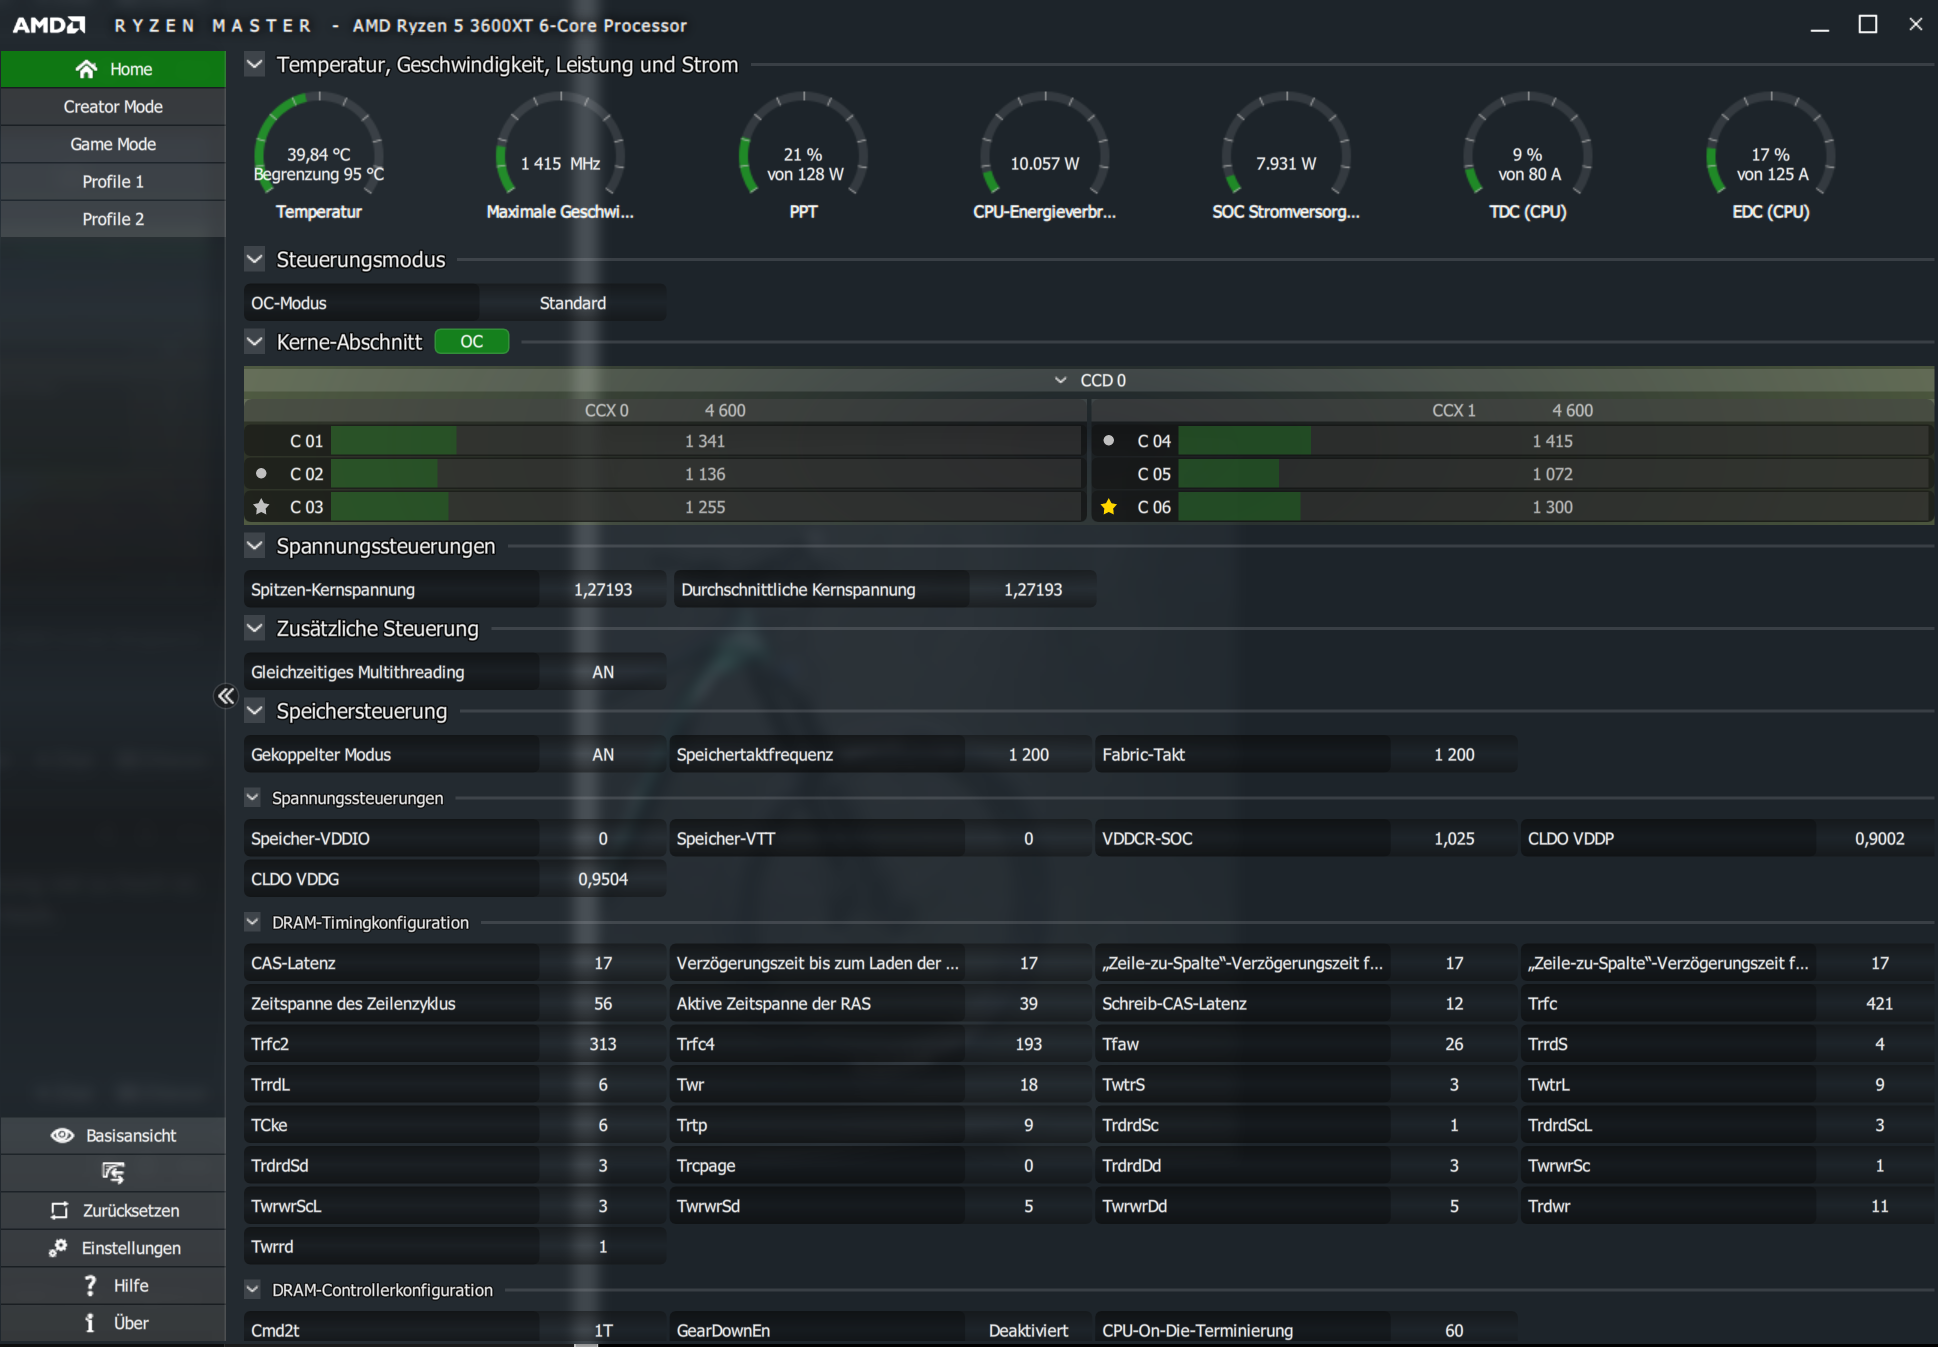This screenshot has width=1938, height=1347.
Task: Collapse the DRAM-Timingkonfiguration section
Action: point(253,922)
